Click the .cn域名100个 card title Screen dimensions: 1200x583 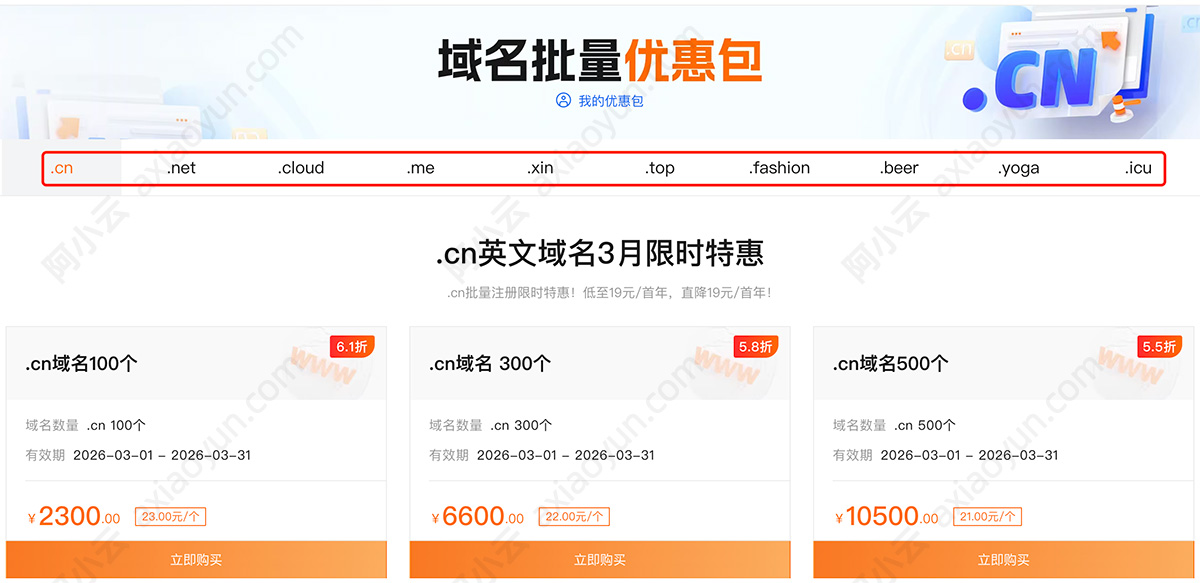click(81, 364)
